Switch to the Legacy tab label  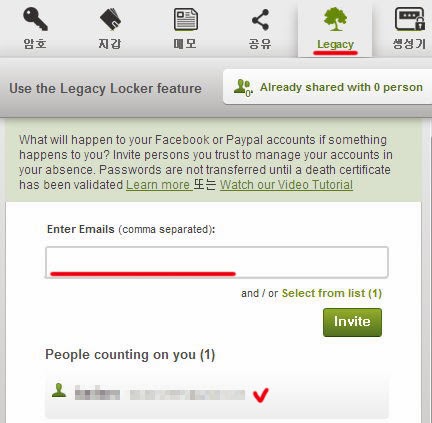[335, 44]
